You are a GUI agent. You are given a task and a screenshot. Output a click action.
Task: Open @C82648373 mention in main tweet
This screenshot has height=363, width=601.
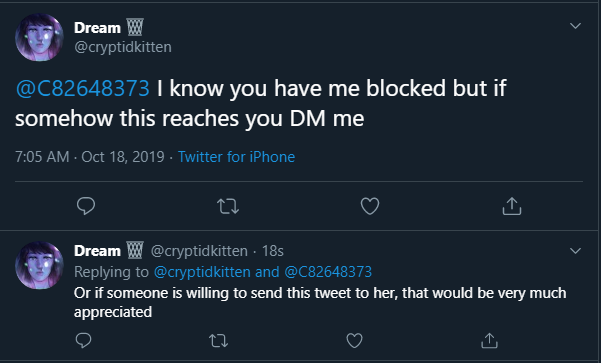(x=82, y=88)
